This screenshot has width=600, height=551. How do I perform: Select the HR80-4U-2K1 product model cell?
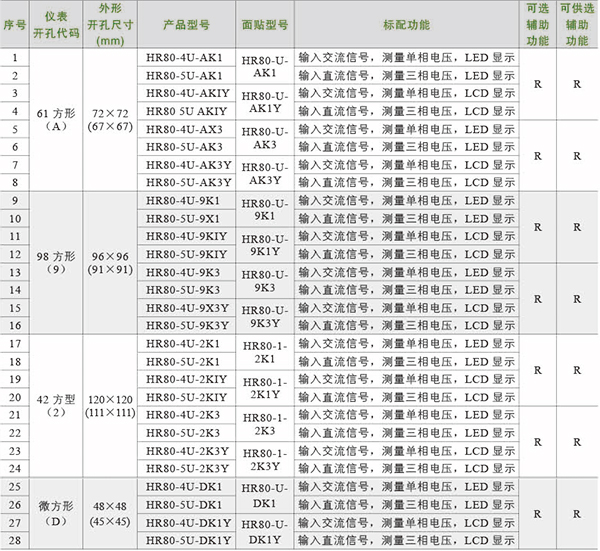pyautogui.click(x=187, y=343)
